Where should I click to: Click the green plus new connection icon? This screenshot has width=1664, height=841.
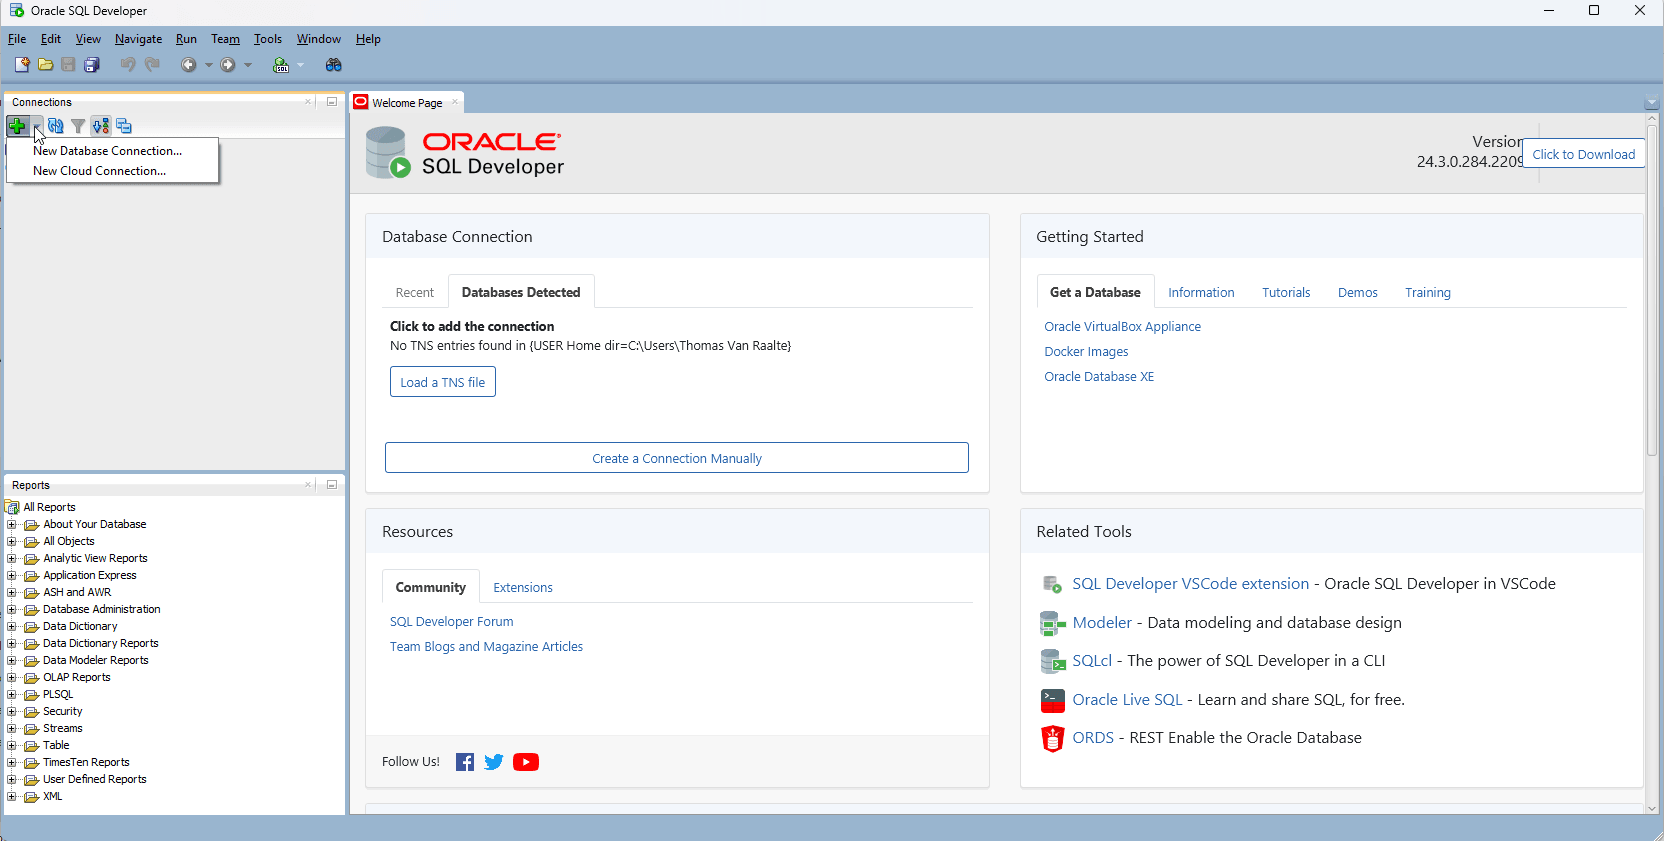17,126
